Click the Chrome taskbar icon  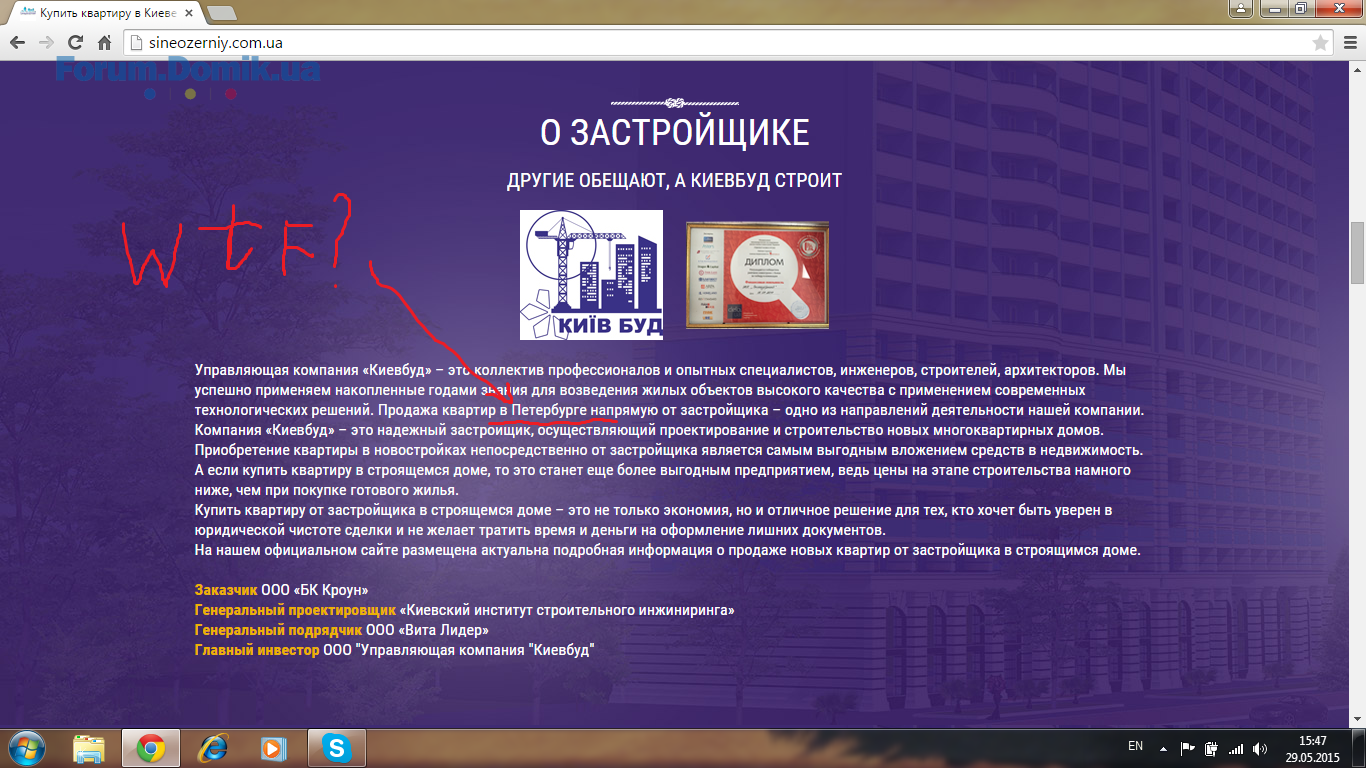click(151, 748)
